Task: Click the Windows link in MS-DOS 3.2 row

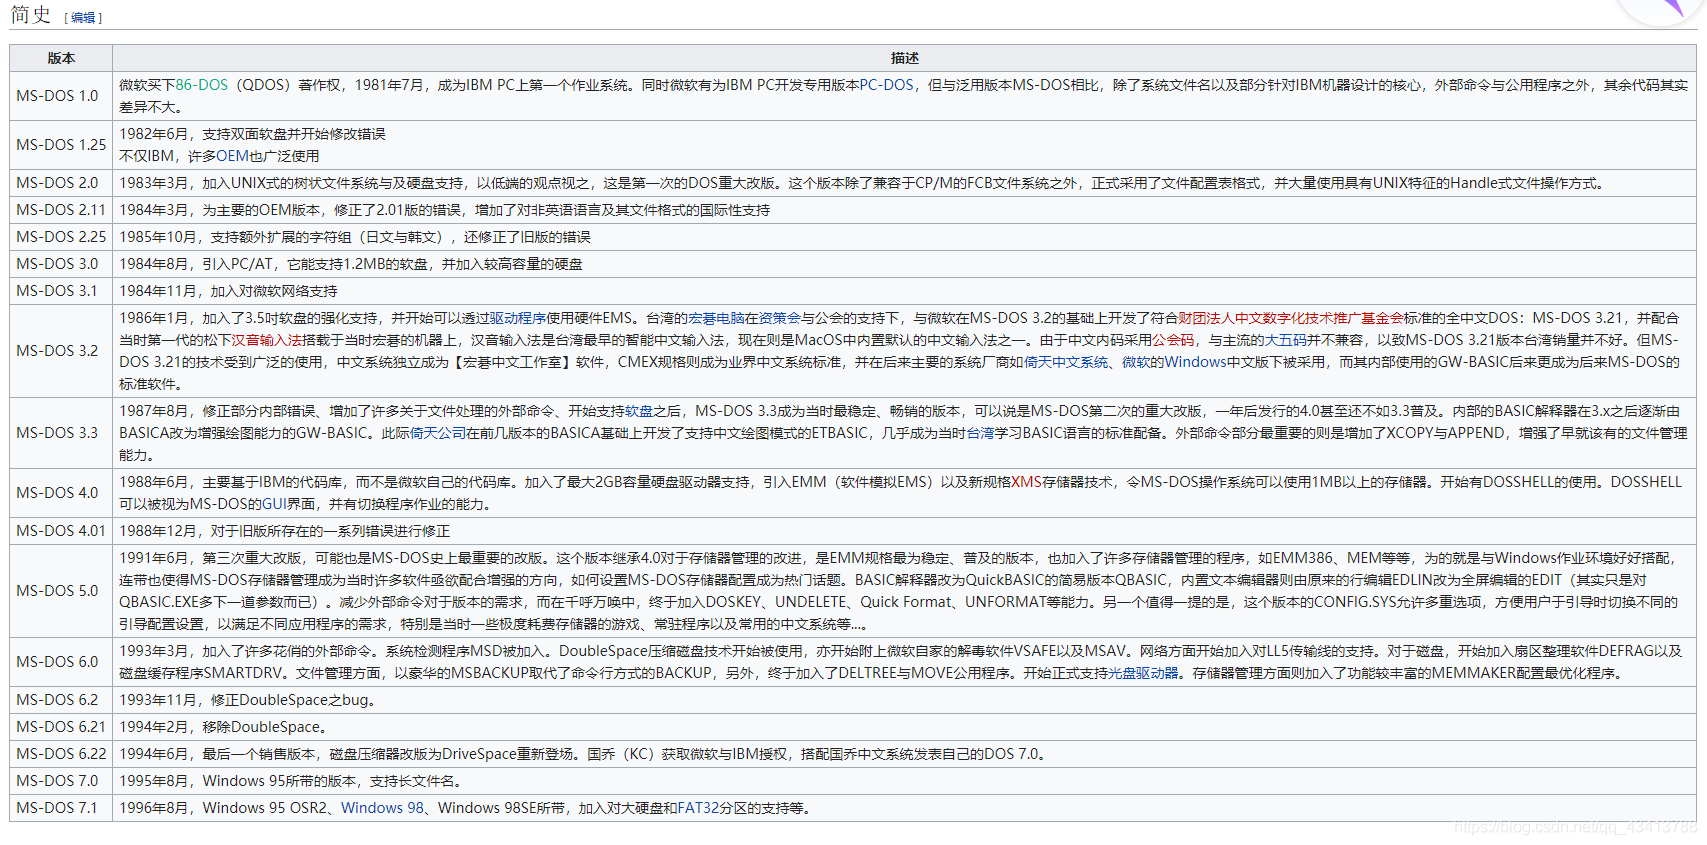Action: [1195, 362]
